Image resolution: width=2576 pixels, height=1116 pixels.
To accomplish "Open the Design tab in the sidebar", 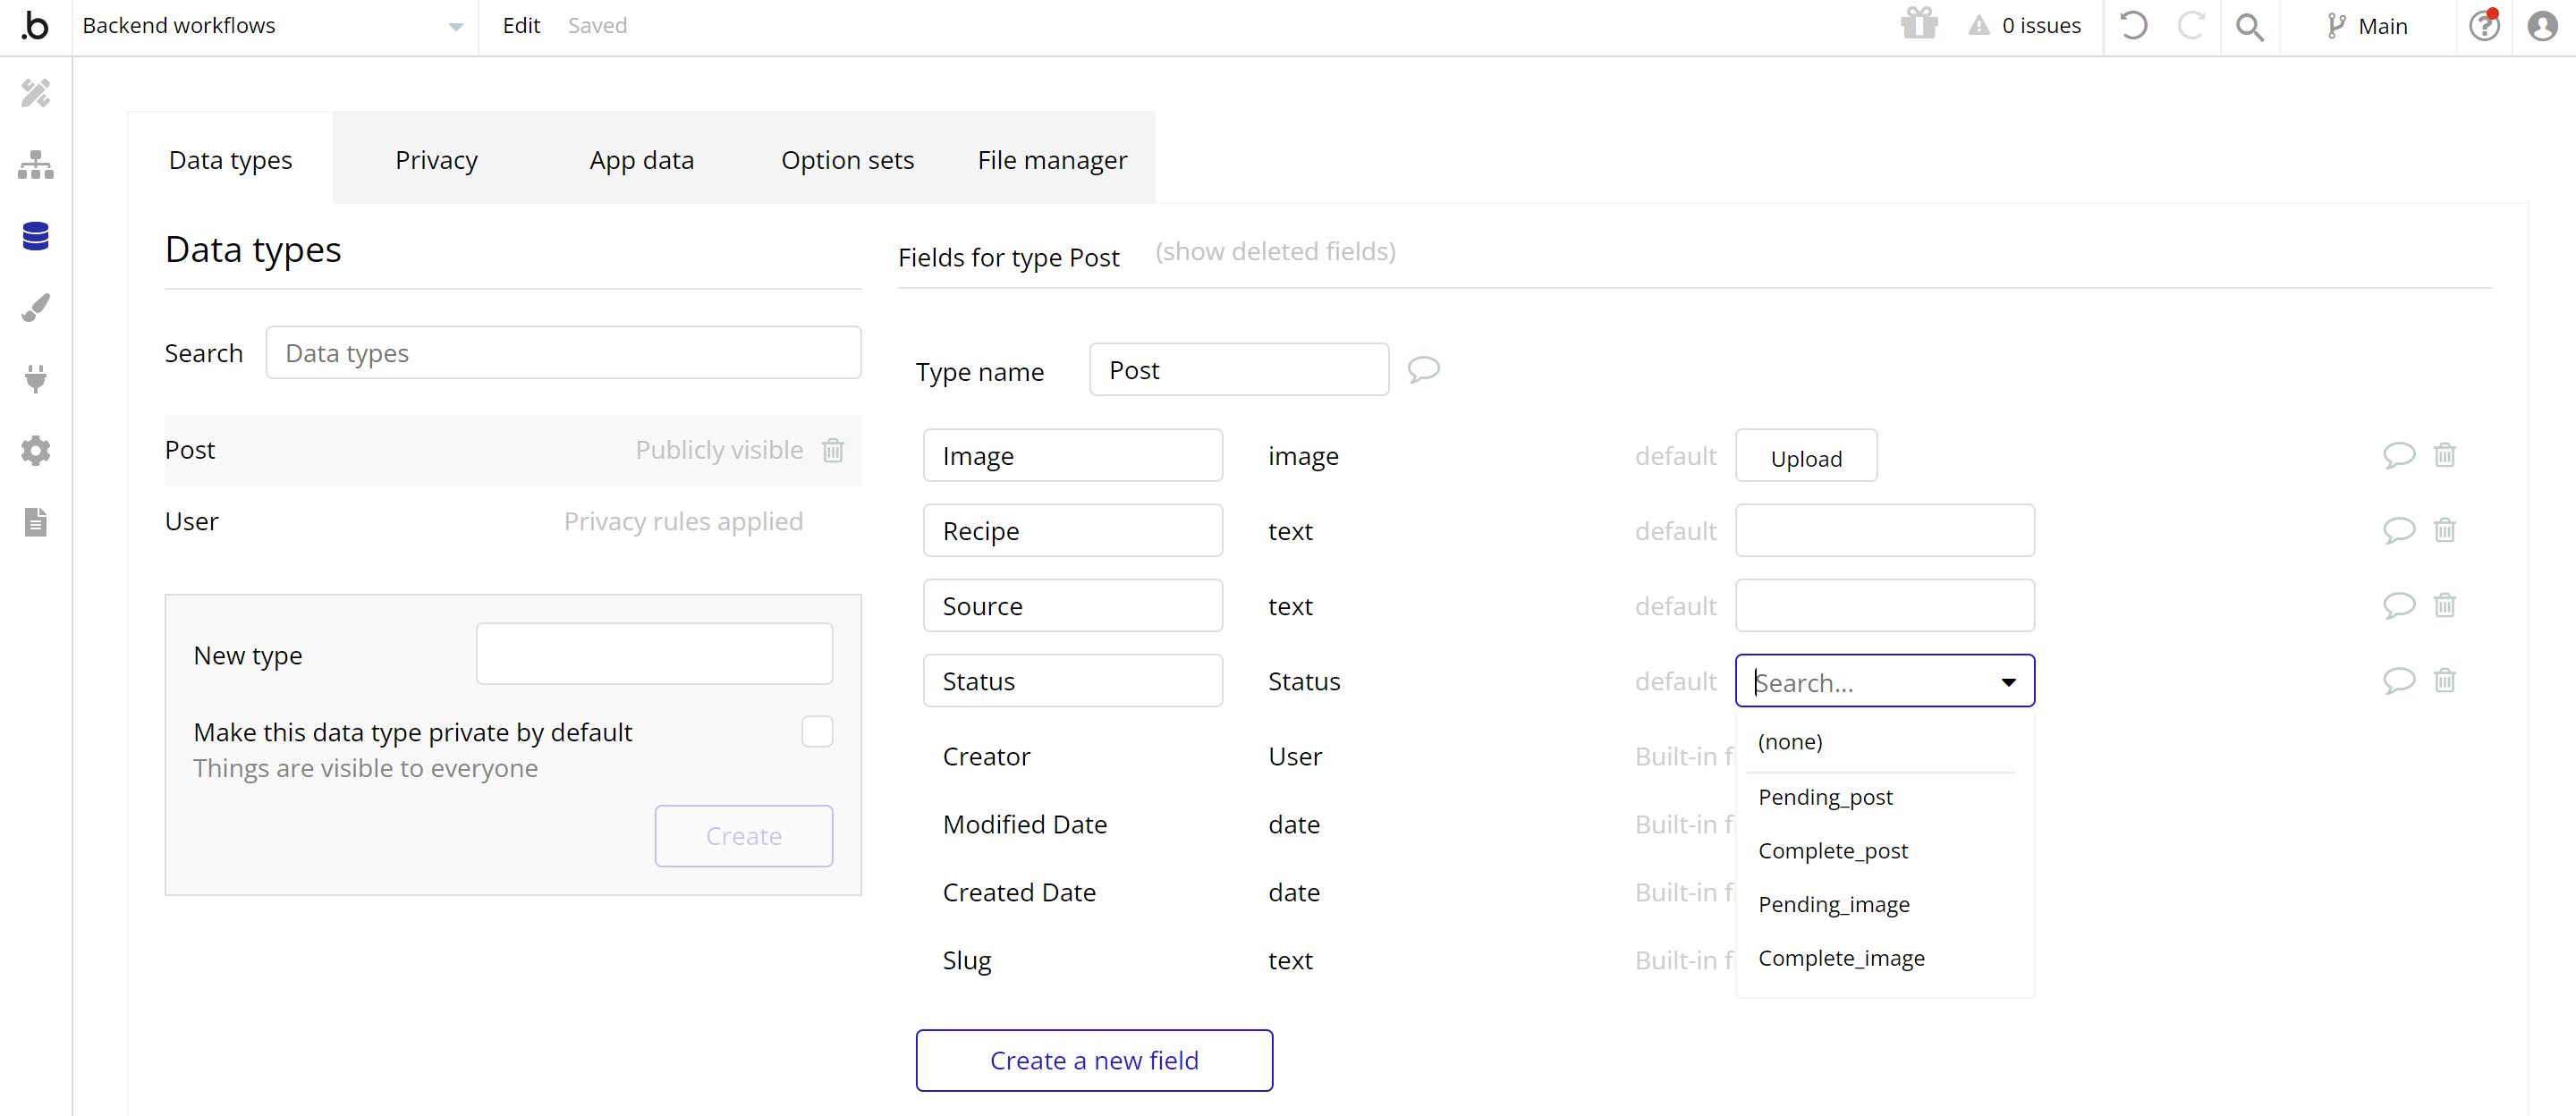I will coord(36,93).
